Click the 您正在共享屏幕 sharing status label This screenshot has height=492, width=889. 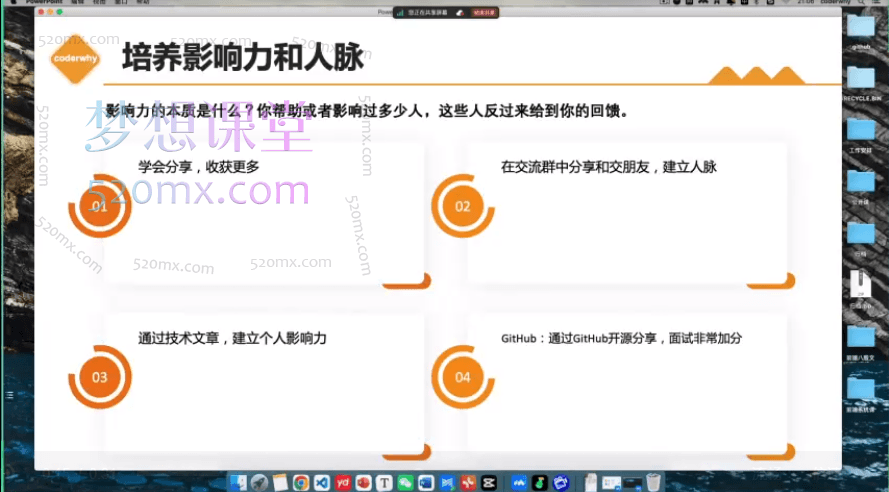tap(427, 12)
